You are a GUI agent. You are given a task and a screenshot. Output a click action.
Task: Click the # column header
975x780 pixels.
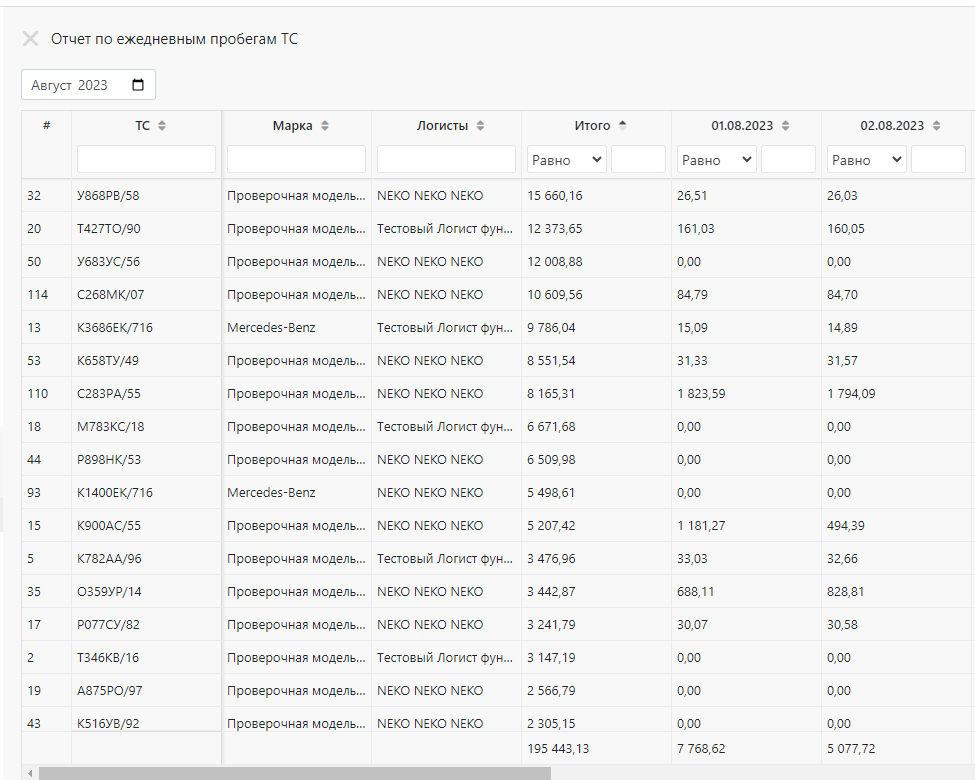(x=47, y=126)
